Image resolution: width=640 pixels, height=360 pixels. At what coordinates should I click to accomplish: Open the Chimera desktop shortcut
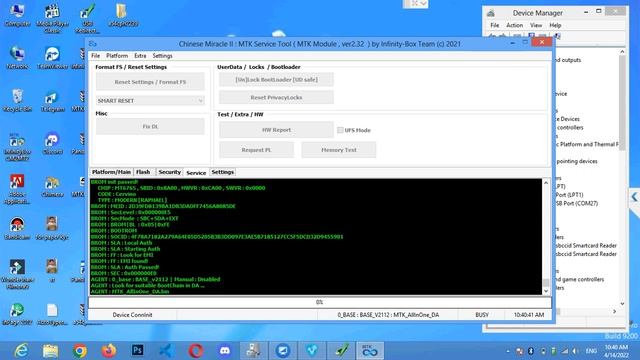(x=52, y=186)
